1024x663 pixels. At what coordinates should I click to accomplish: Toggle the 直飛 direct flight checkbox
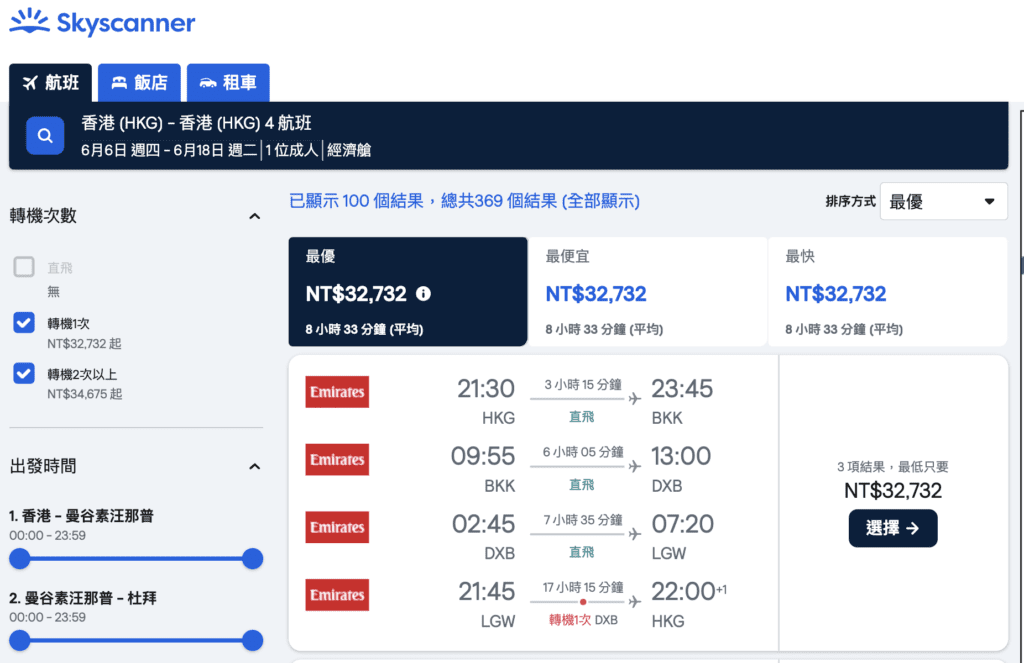coord(24,267)
